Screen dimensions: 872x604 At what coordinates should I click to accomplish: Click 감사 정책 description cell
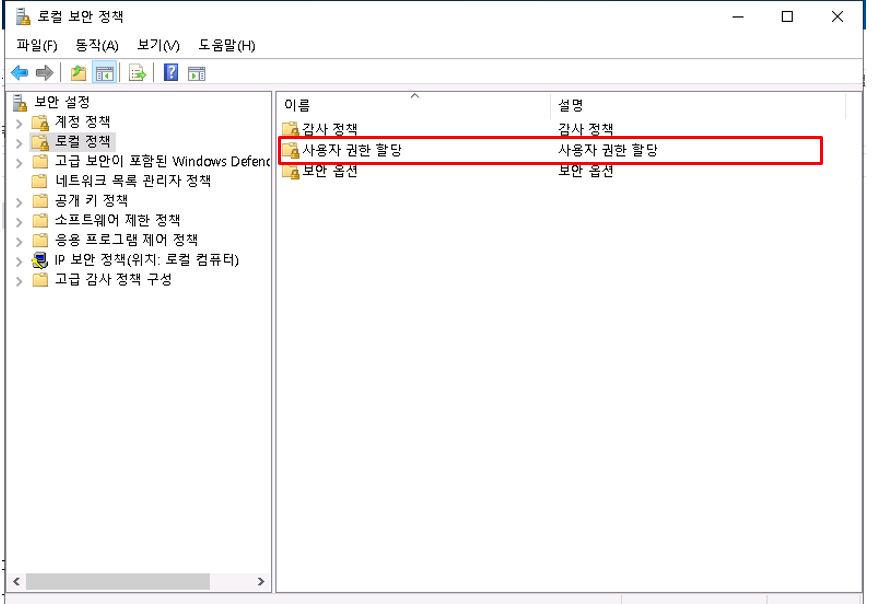(586, 130)
